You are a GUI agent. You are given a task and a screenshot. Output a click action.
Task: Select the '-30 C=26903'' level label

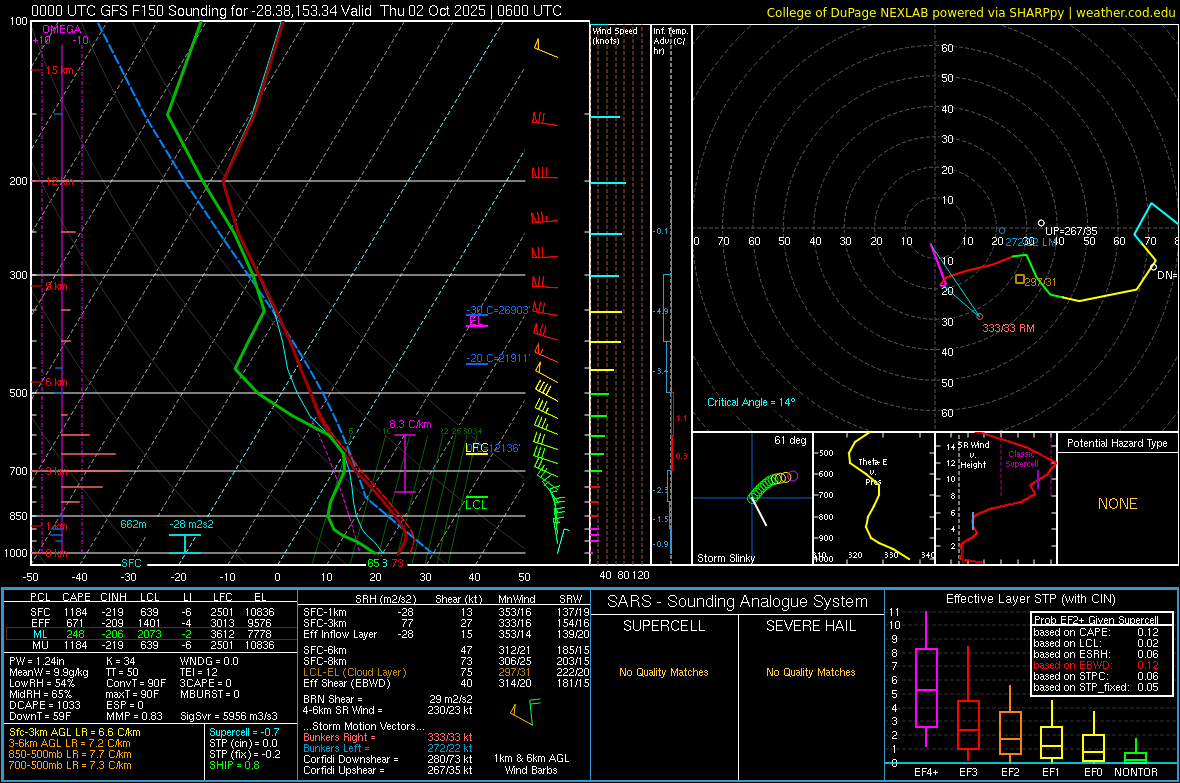[x=497, y=310]
